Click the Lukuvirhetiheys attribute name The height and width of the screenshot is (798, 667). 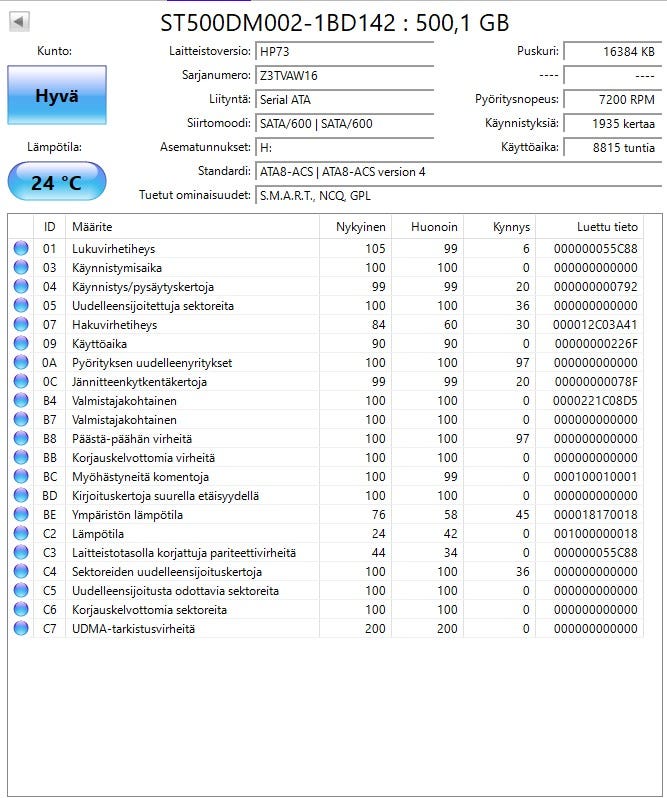(x=113, y=249)
